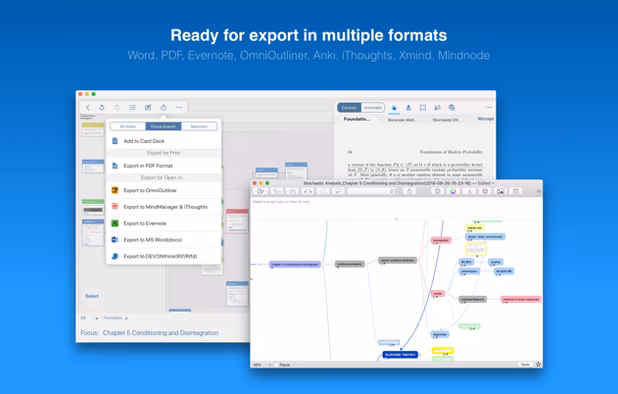The image size is (618, 394).
Task: Open the Brownian Motion document tab
Action: tap(402, 120)
